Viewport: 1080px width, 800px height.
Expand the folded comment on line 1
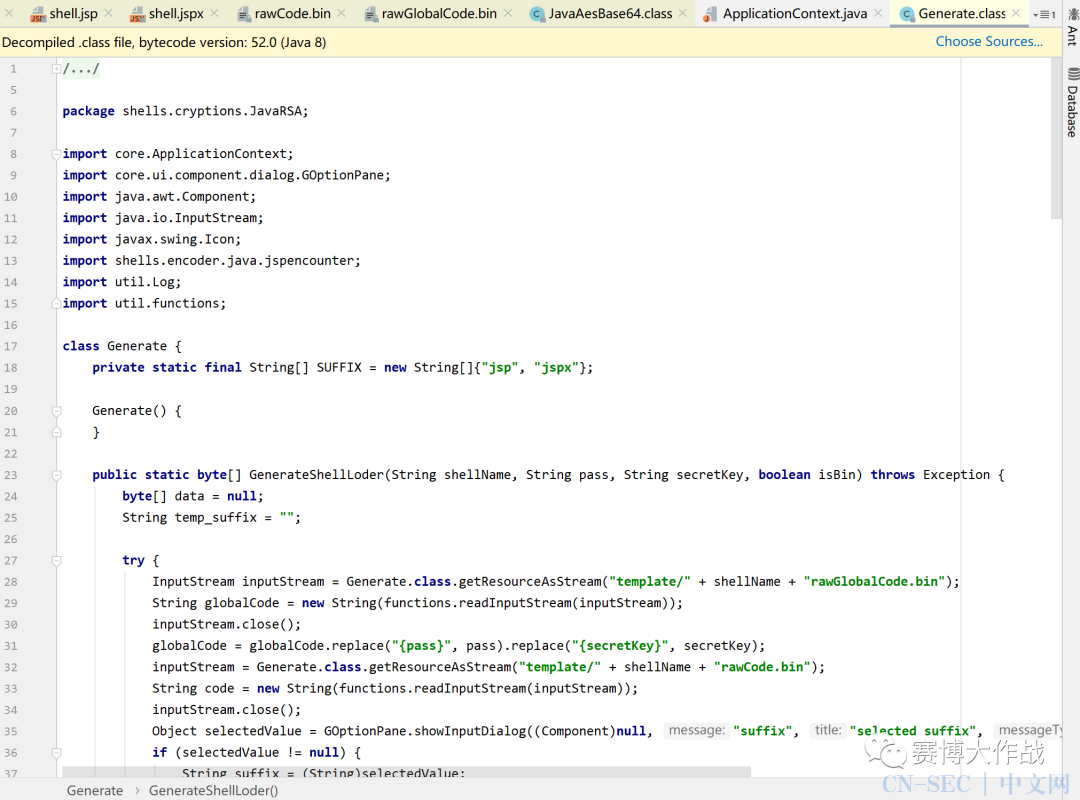(x=56, y=68)
